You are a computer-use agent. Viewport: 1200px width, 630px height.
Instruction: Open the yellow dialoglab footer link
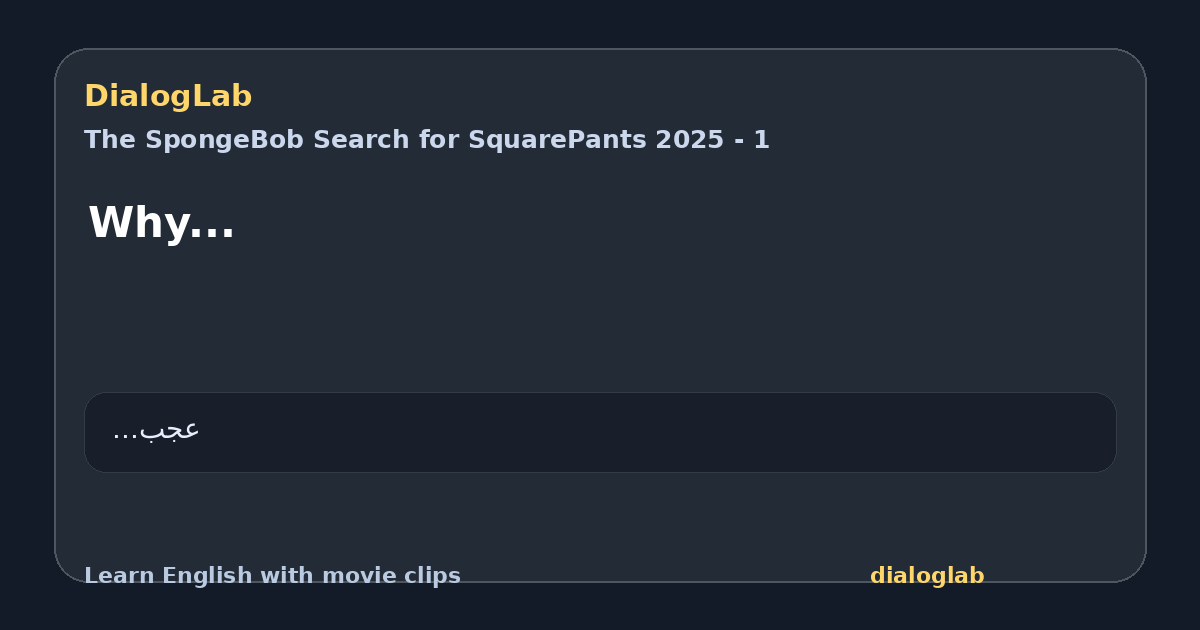pos(927,576)
